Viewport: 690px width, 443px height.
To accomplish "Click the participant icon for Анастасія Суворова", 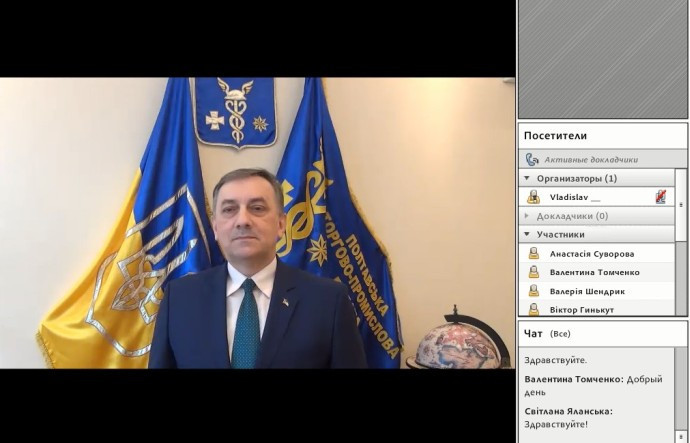I will coord(534,254).
